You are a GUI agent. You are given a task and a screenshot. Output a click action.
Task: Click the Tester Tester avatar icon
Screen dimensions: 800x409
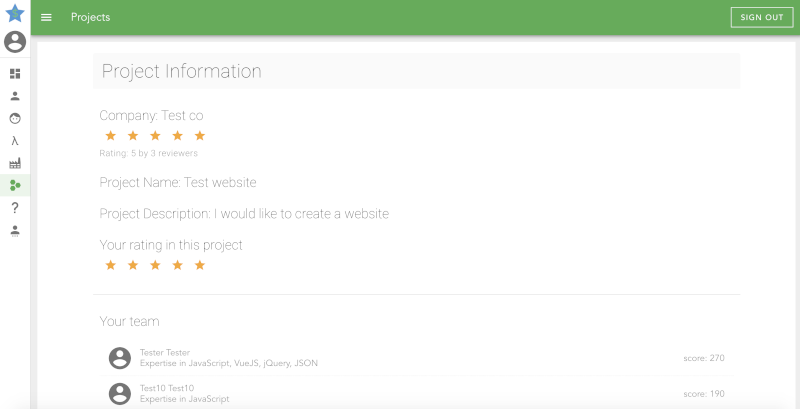click(120, 358)
